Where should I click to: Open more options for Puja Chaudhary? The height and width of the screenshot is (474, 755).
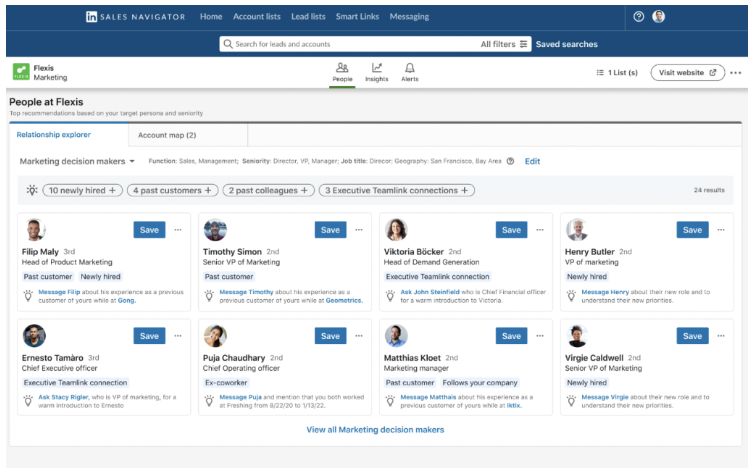click(x=359, y=336)
